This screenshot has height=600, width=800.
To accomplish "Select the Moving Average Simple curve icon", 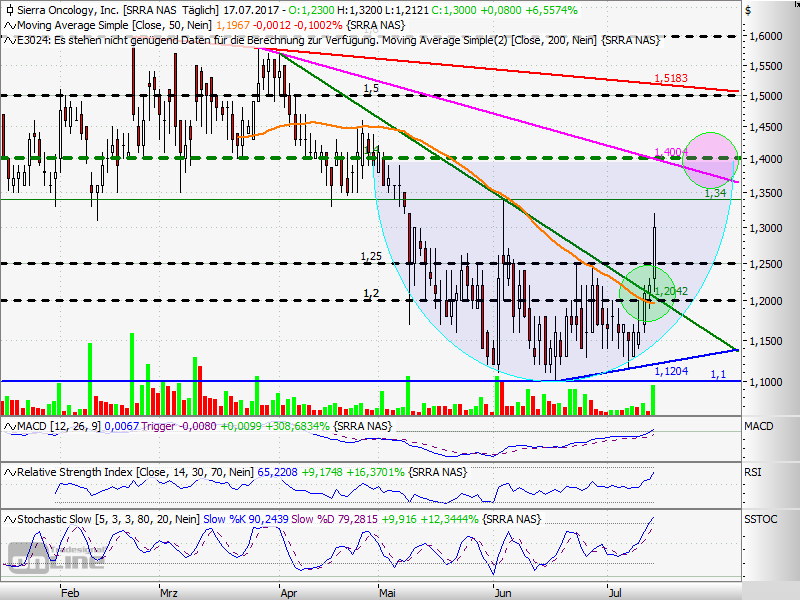I will click(9, 26).
